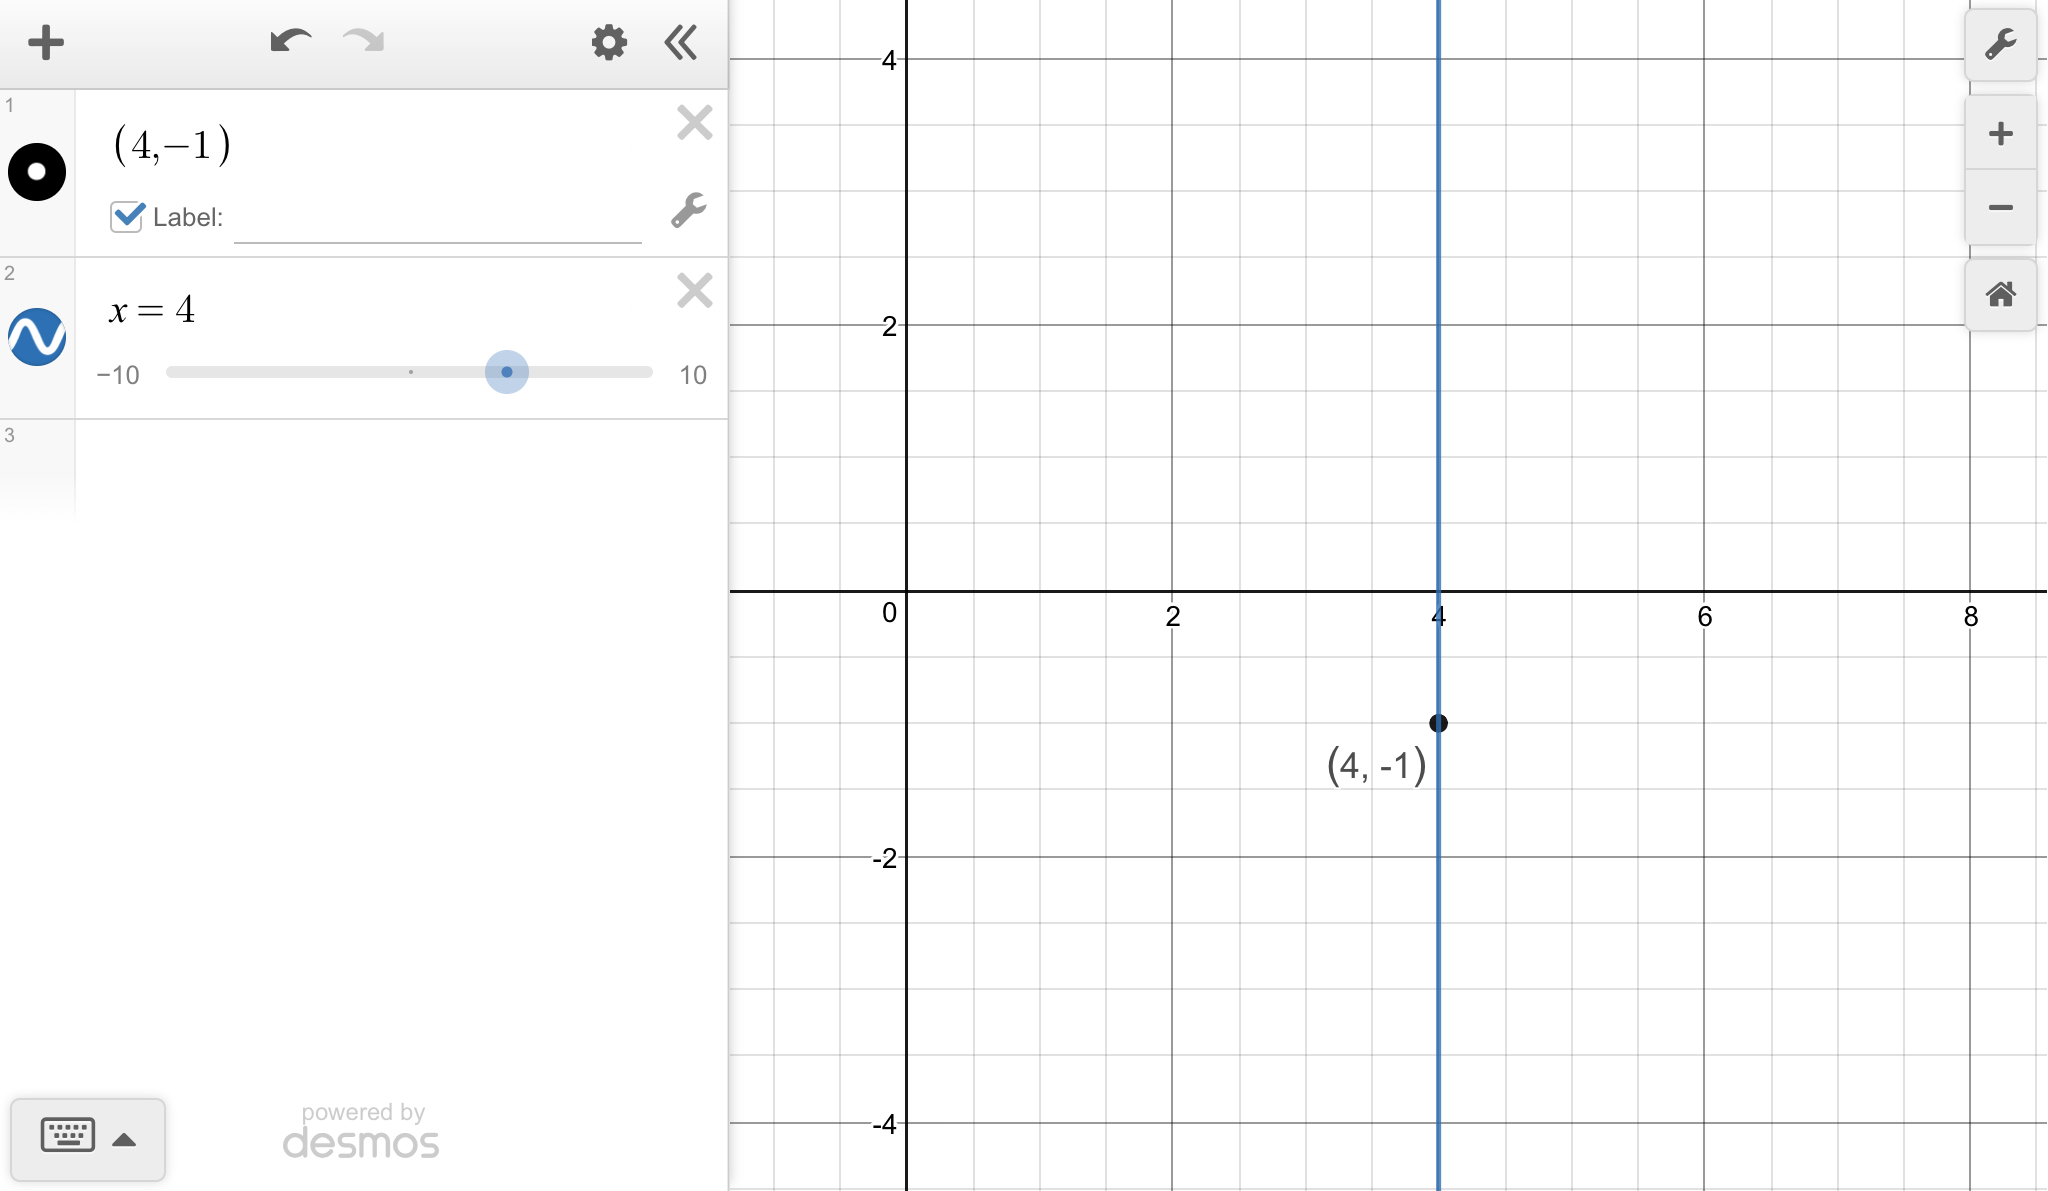
Task: Toggle visibility of x=4 line
Action: [37, 337]
